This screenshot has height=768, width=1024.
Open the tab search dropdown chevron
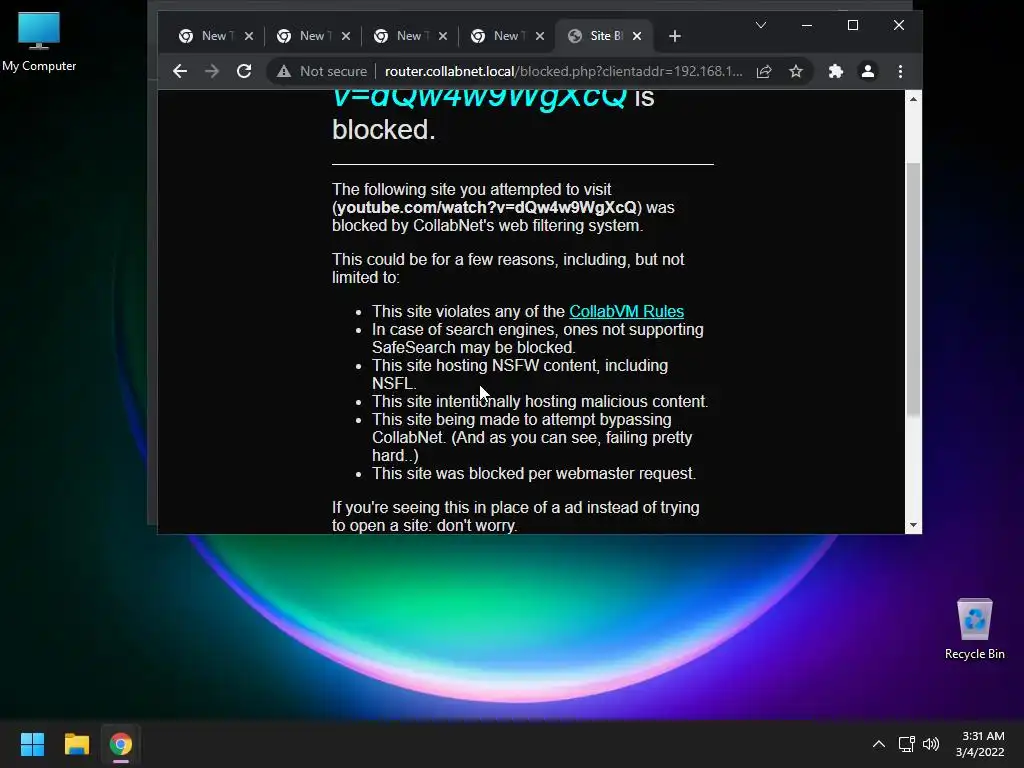[x=761, y=25]
